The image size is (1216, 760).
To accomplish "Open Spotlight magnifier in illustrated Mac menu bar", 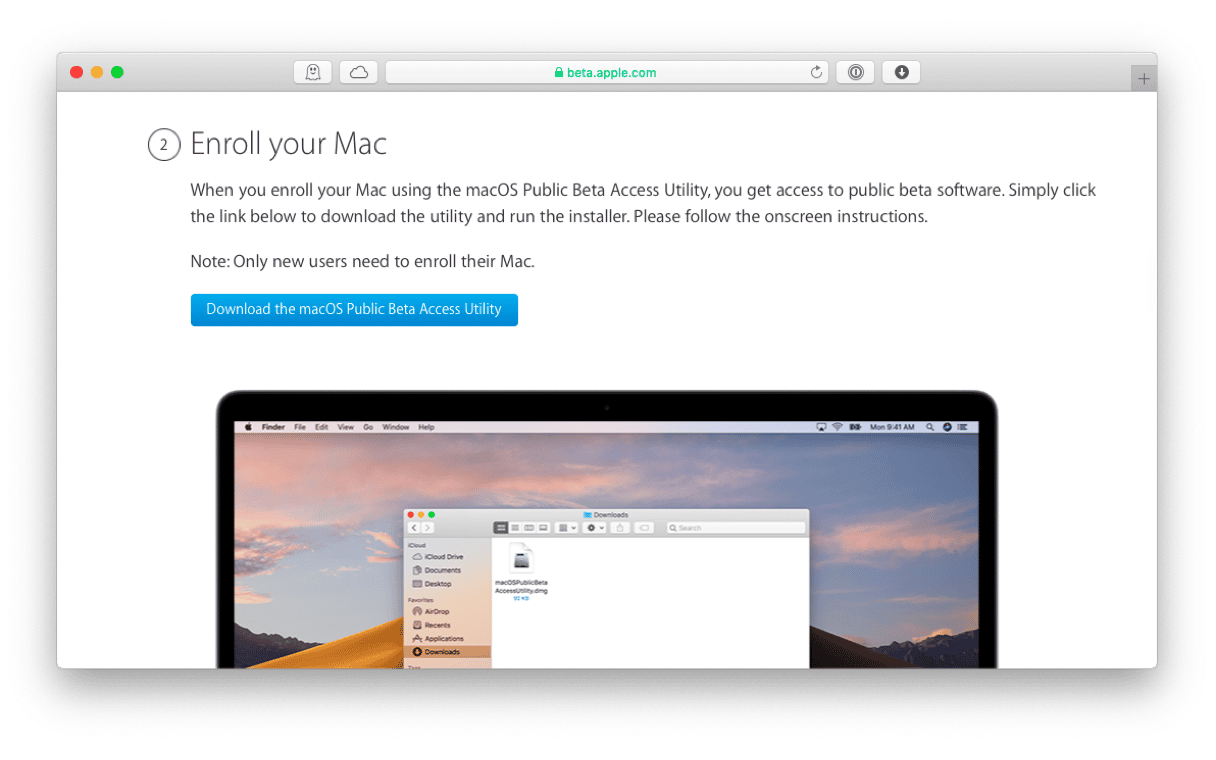I will coord(930,427).
